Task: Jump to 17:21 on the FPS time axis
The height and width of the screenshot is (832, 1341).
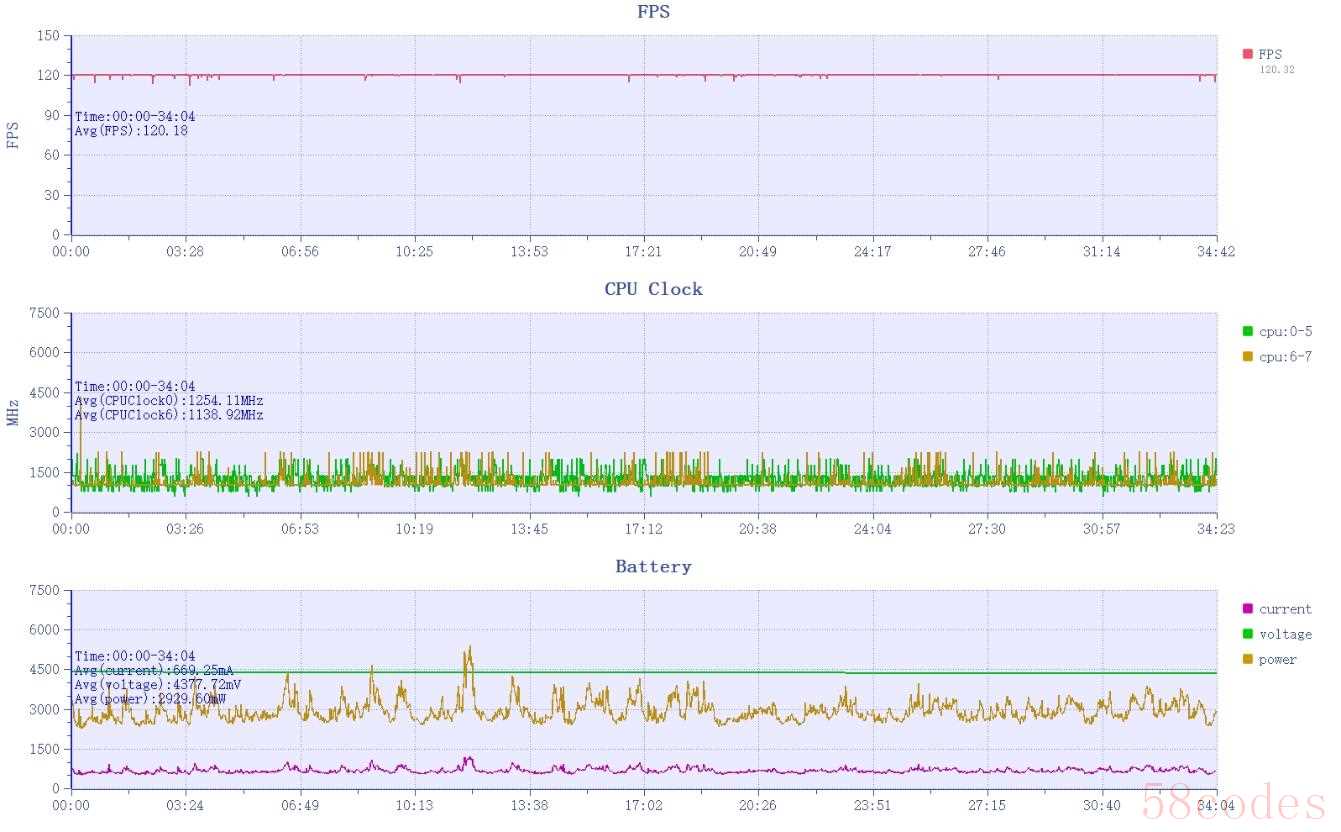Action: point(643,252)
